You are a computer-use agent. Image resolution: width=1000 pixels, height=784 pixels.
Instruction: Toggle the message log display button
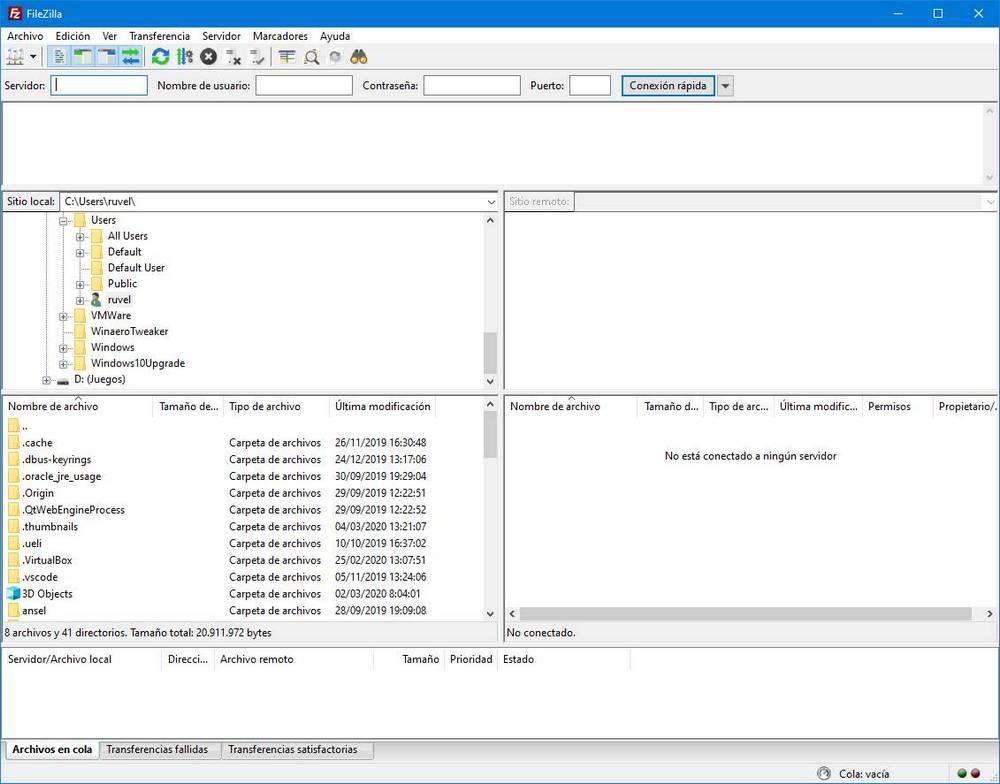pos(59,57)
